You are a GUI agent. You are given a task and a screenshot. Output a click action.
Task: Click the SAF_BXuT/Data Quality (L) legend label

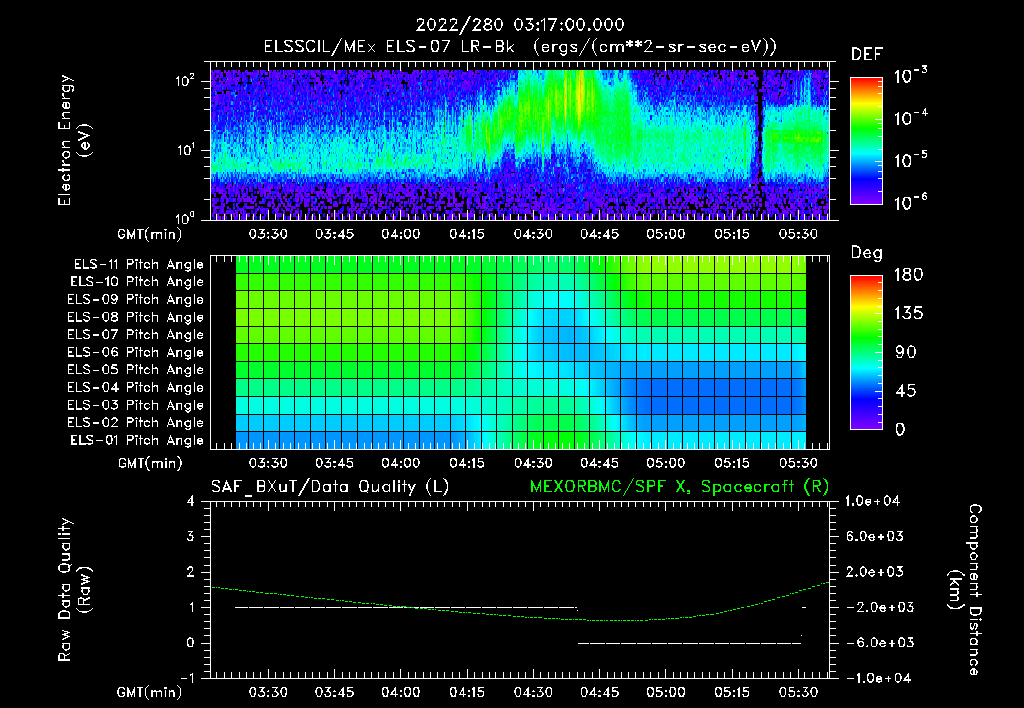click(330, 487)
